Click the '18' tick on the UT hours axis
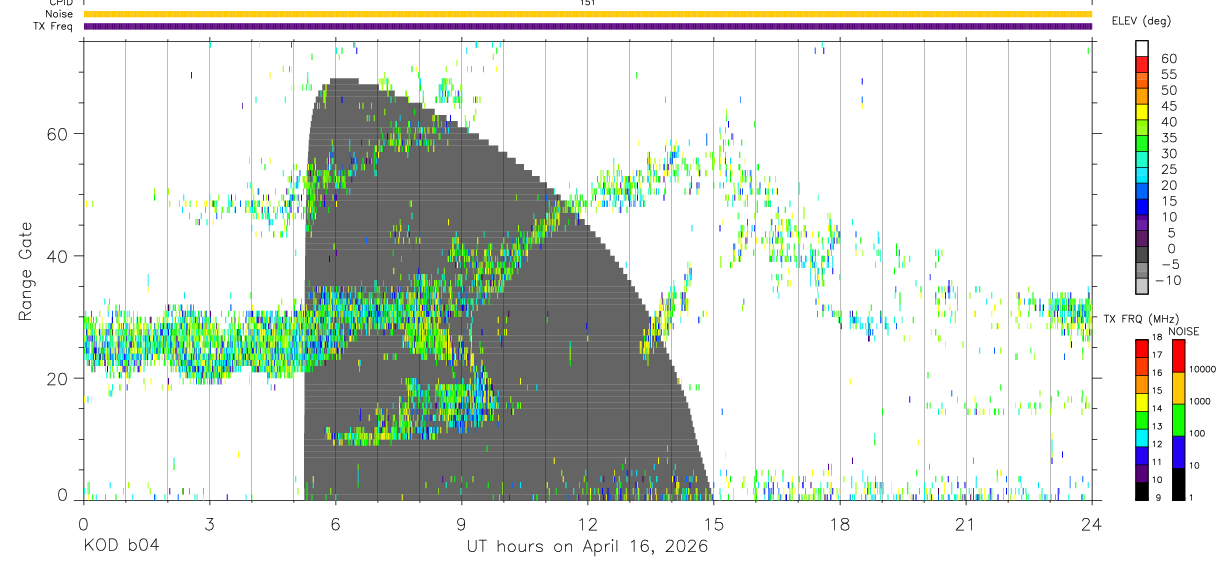 [x=839, y=524]
